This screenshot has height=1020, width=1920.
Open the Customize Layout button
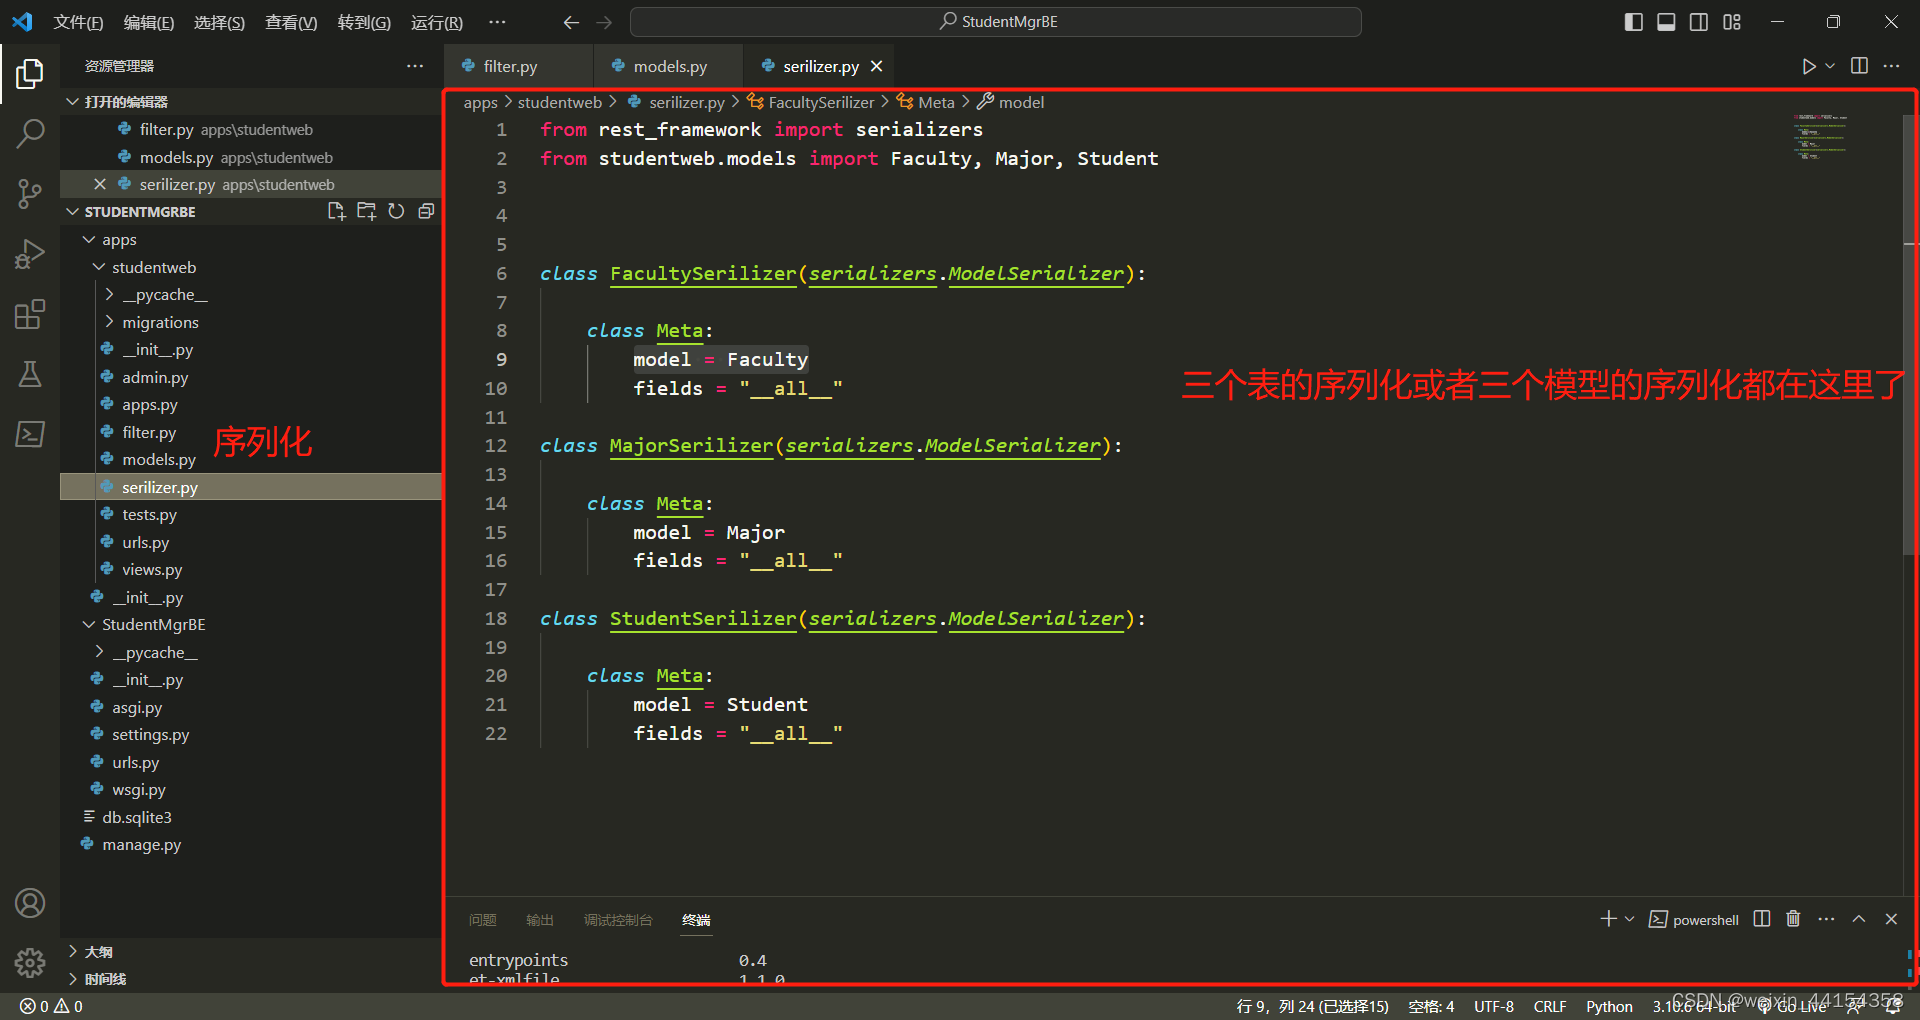pyautogui.click(x=1732, y=22)
